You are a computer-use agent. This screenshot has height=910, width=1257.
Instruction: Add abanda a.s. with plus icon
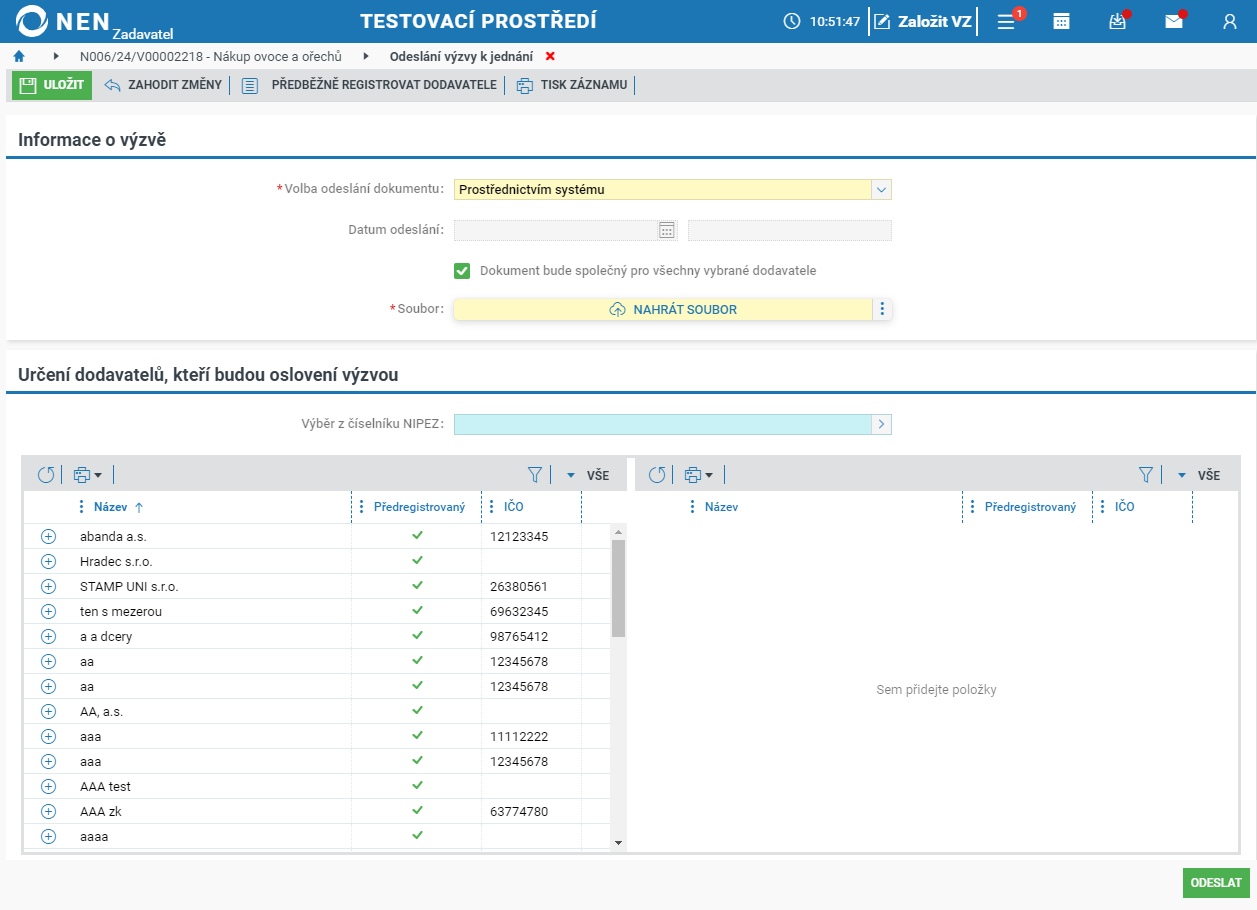click(x=48, y=536)
